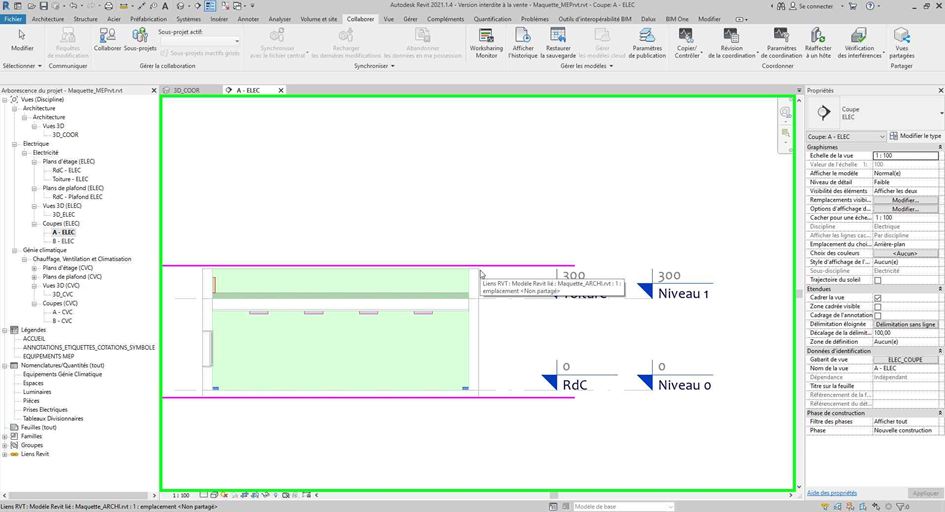Screen dimensions: 945x512
Task: Select the Copier/Contrôler tool
Action: [x=687, y=36]
